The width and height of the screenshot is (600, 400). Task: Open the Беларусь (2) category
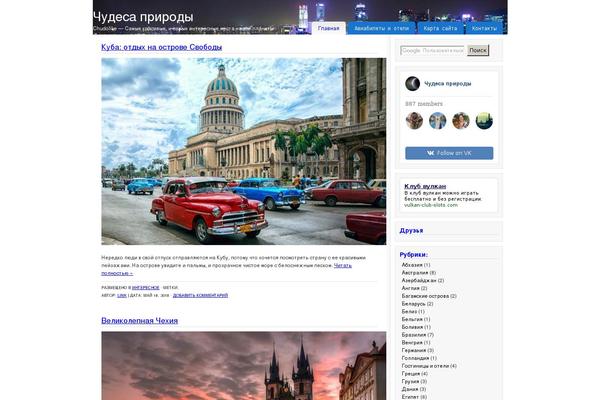tap(417, 304)
